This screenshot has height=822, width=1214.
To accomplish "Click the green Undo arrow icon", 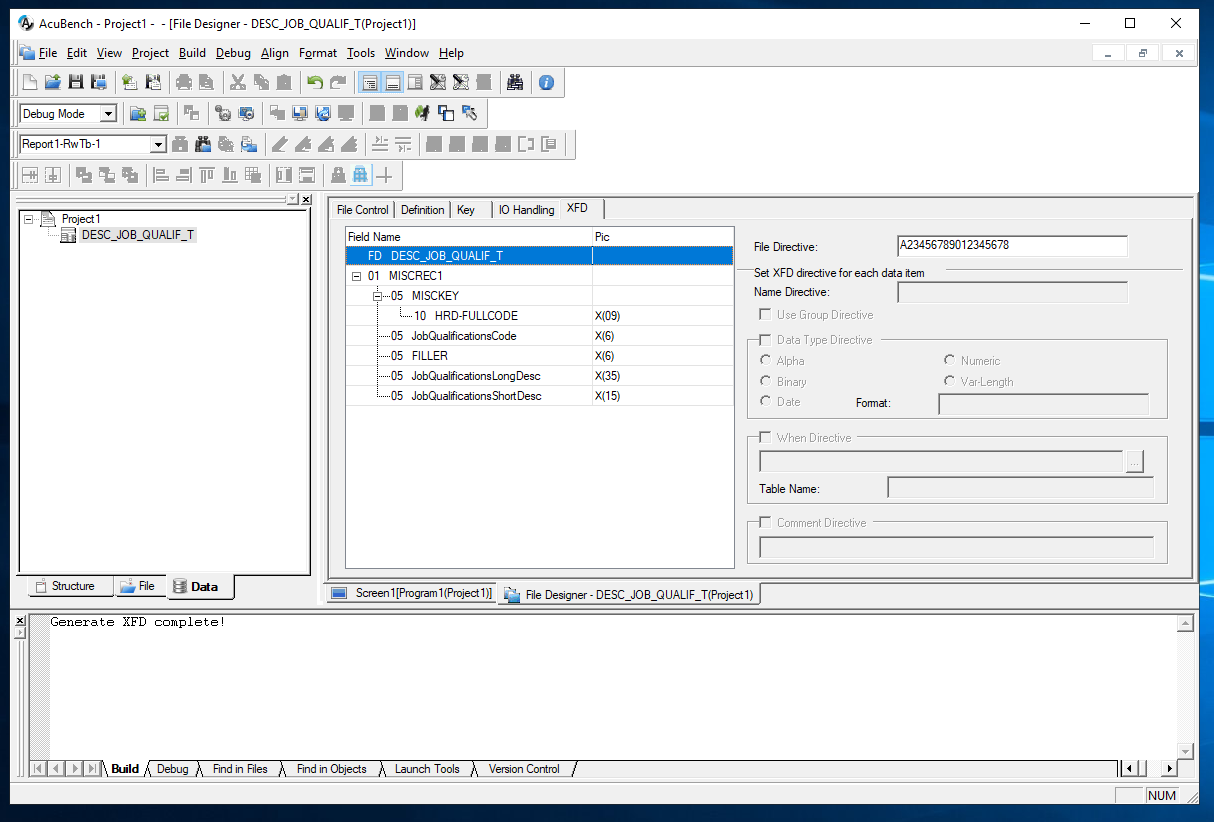I will coord(315,83).
